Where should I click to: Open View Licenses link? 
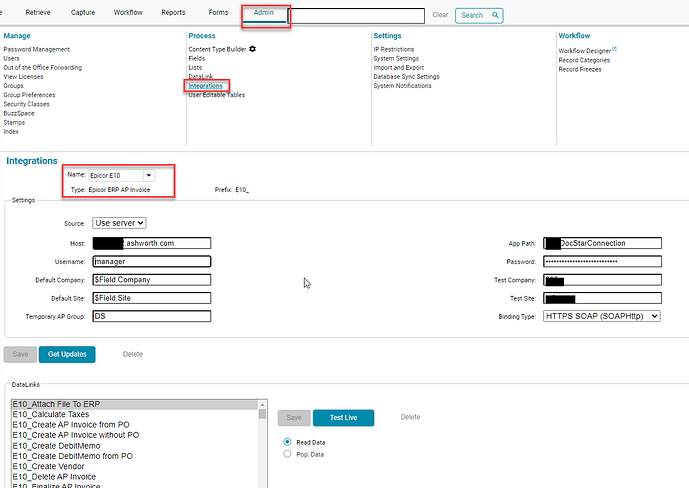tap(23, 76)
